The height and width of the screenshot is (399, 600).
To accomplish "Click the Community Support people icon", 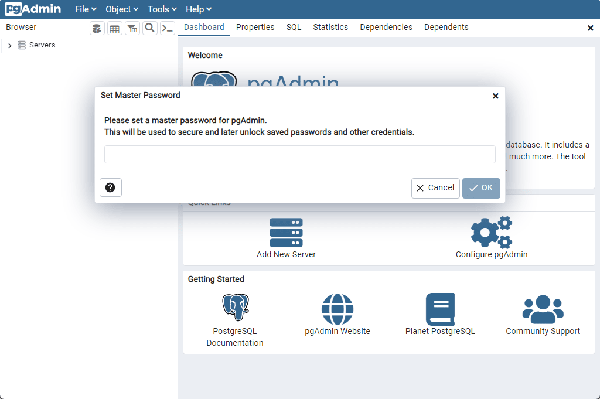I will point(543,309).
